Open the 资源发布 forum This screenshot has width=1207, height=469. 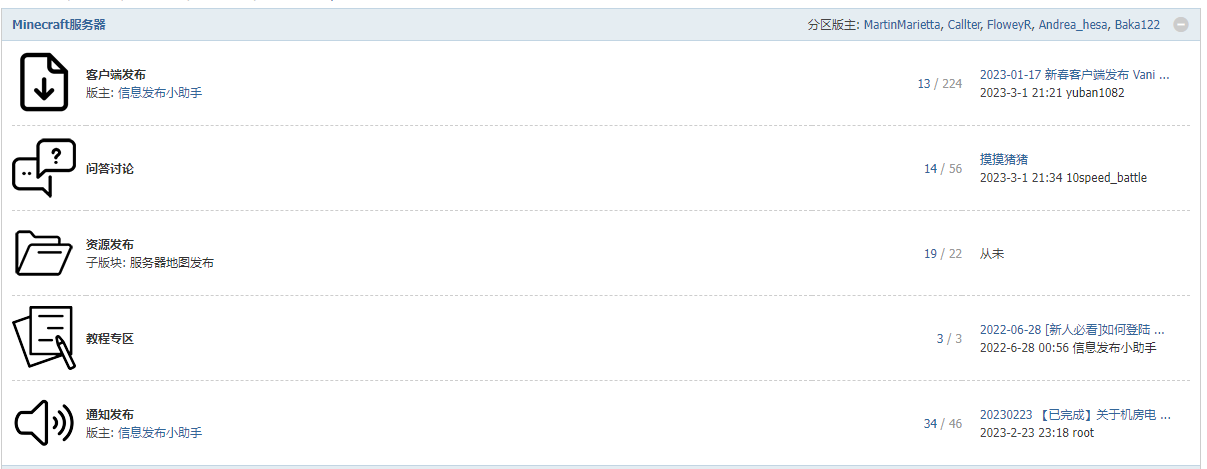click(110, 244)
